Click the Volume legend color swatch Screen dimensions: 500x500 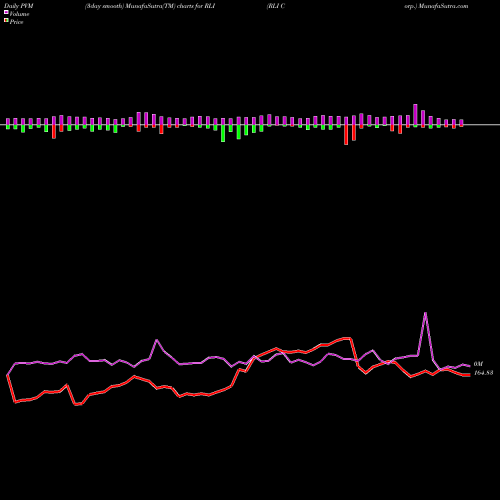[x=6, y=12]
